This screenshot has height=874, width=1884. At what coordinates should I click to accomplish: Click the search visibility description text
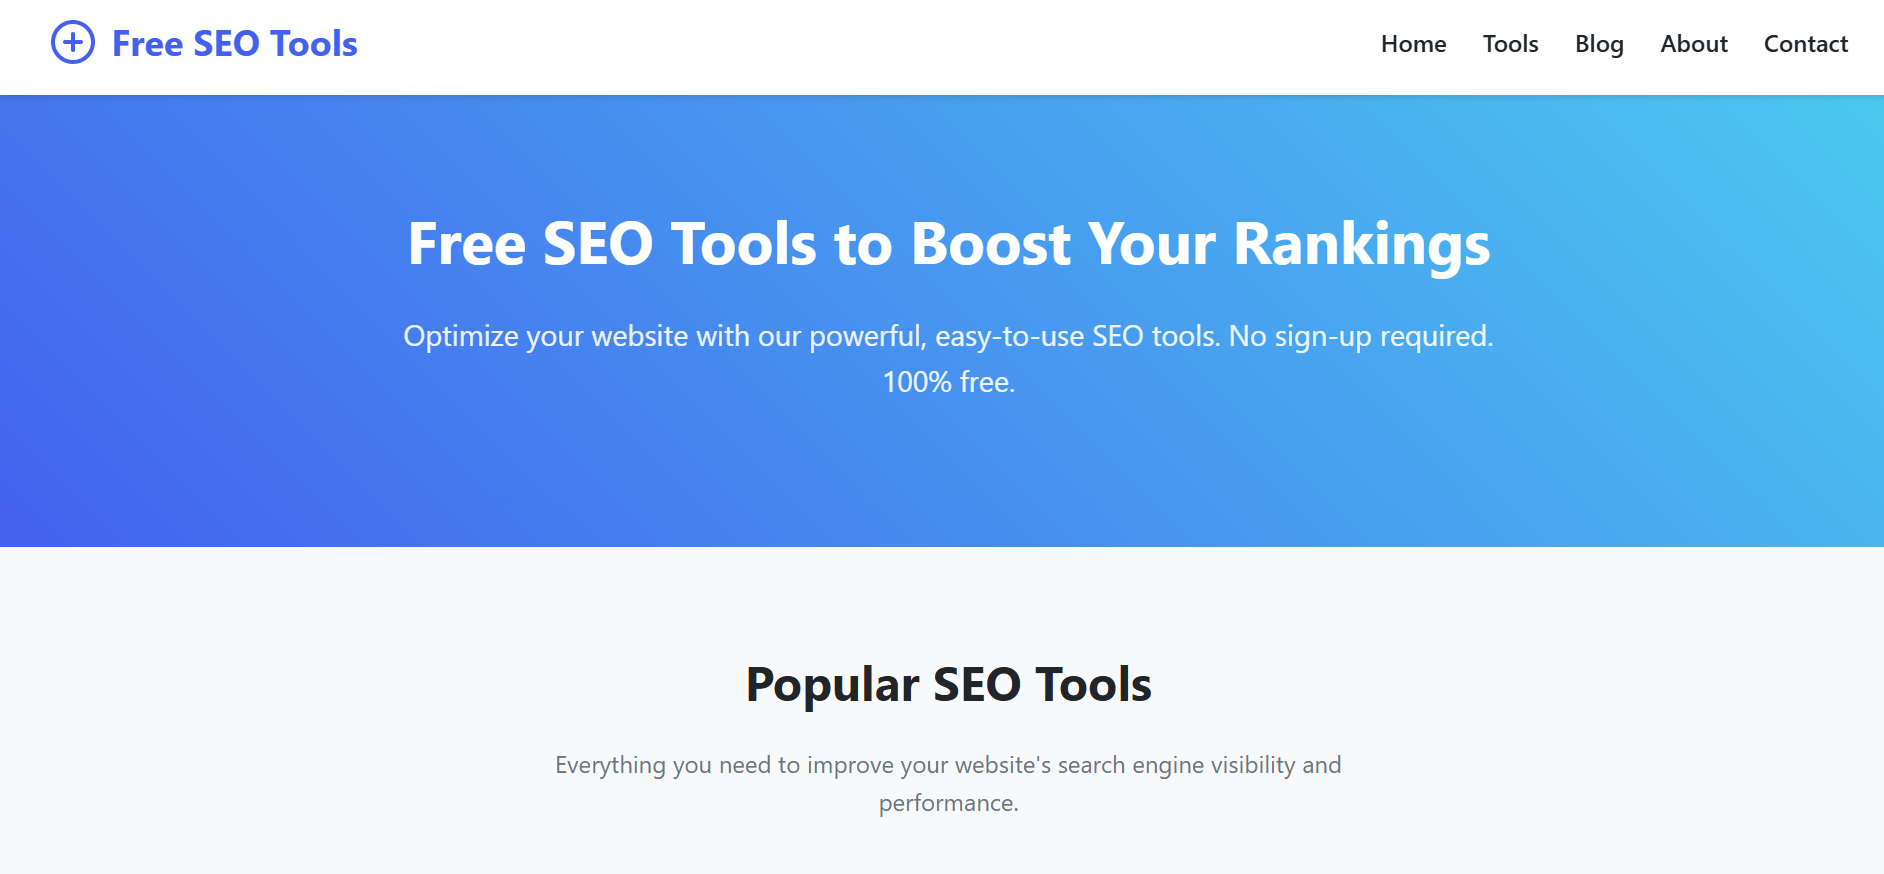[x=948, y=764]
